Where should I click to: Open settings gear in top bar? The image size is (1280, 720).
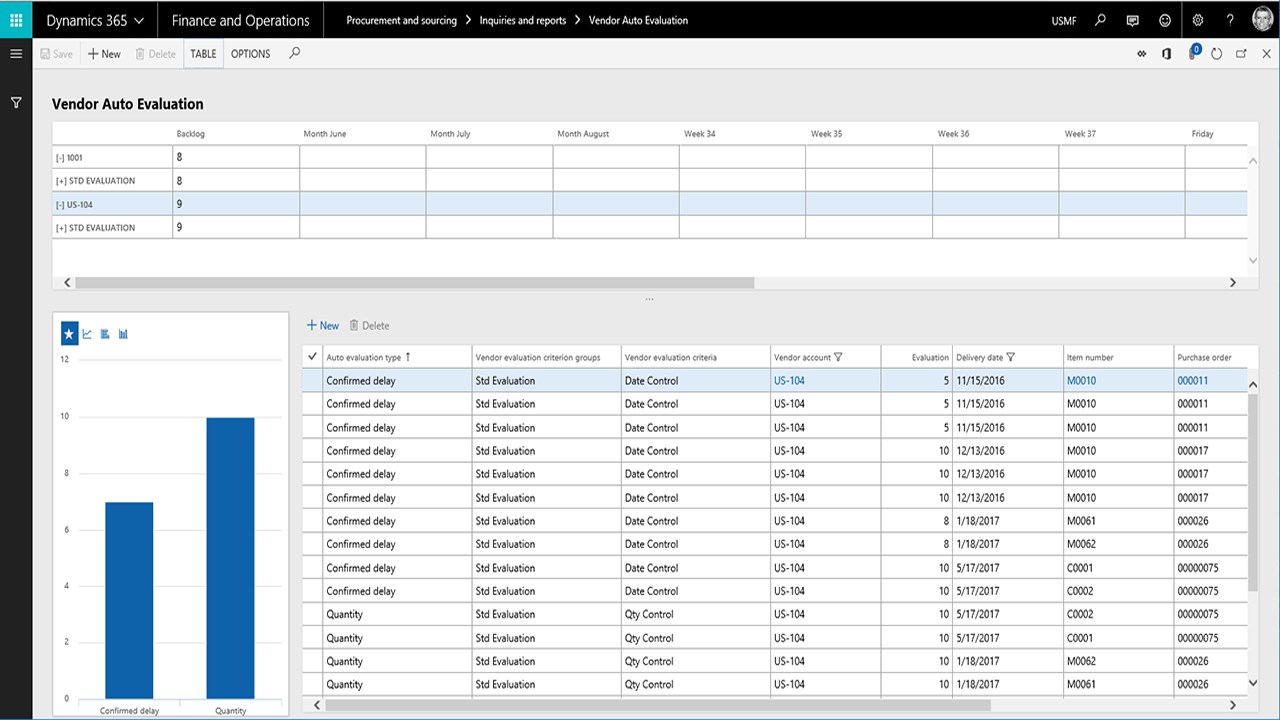(1198, 20)
